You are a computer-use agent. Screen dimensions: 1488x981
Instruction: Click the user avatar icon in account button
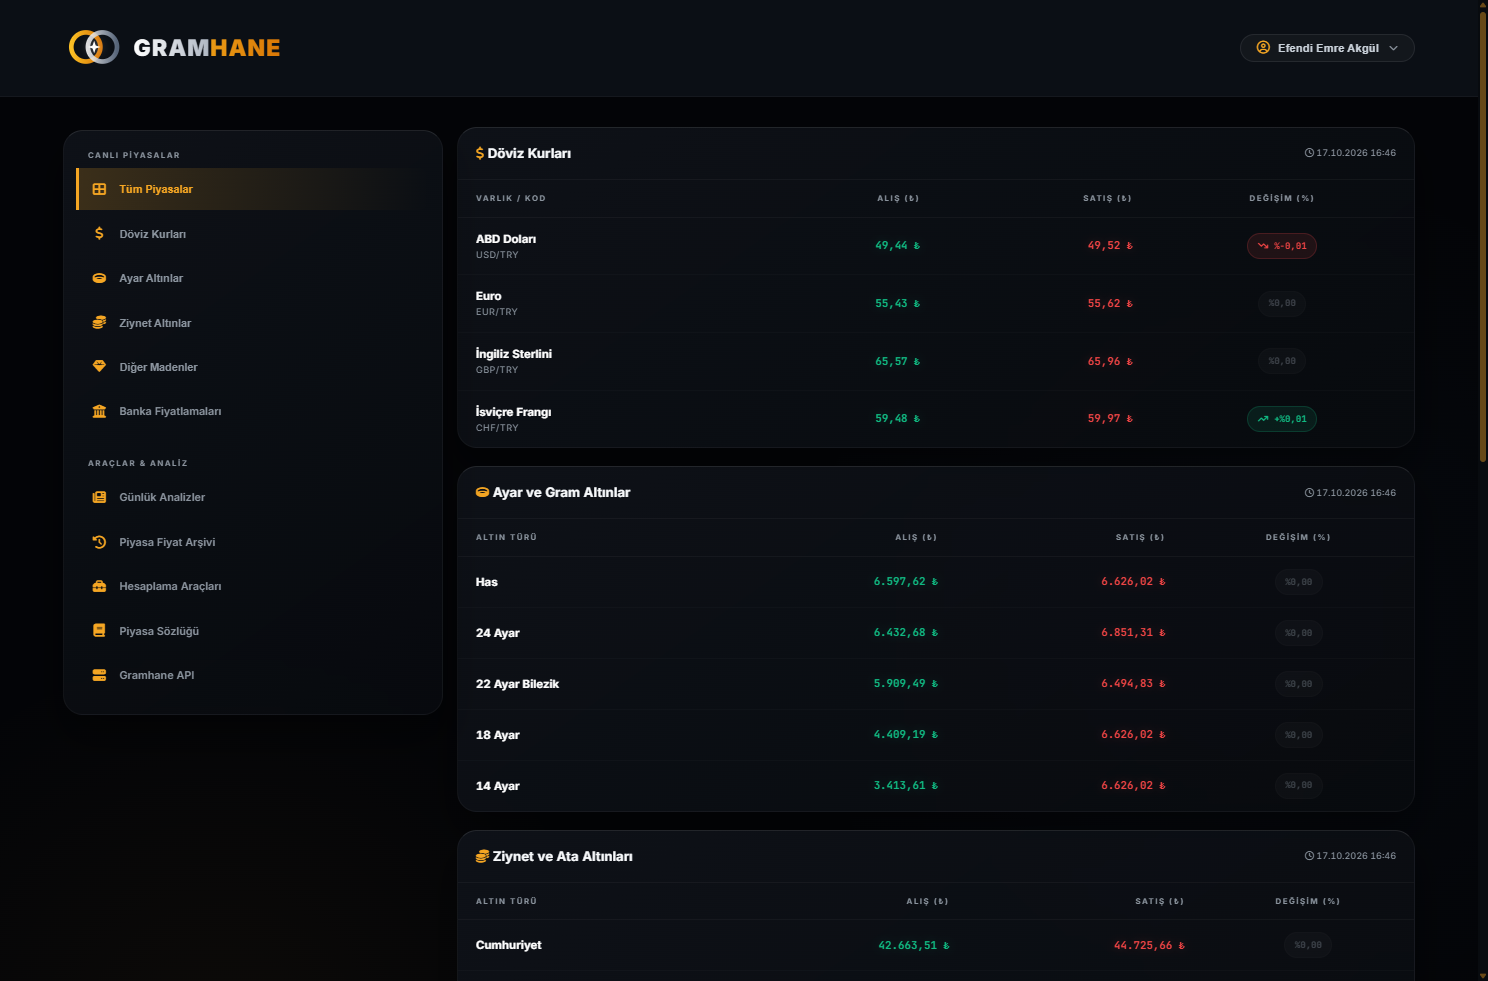click(x=1263, y=47)
